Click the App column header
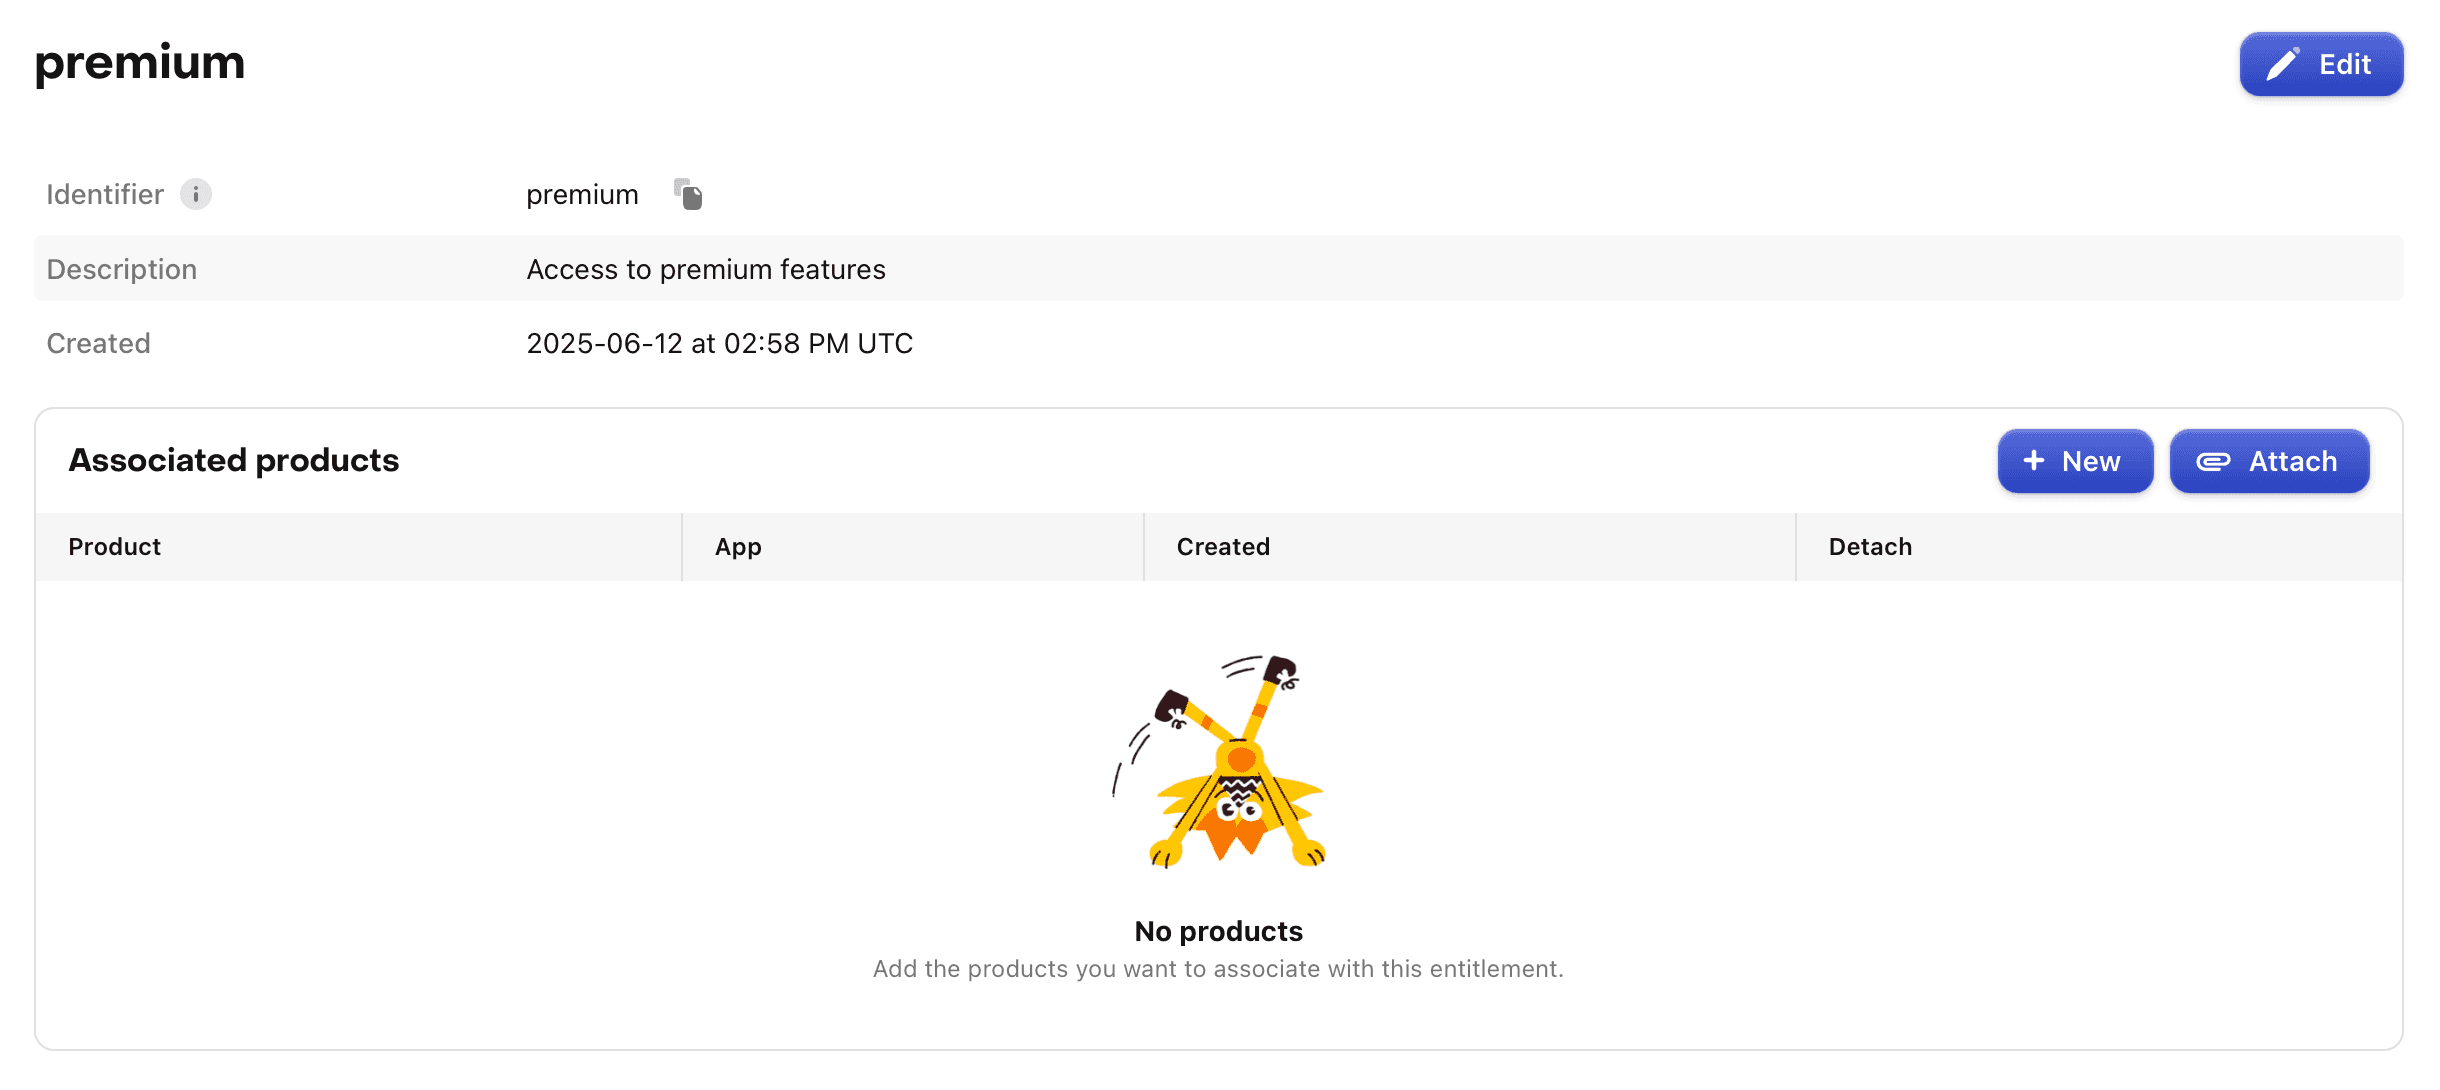This screenshot has width=2440, height=1090. 737,546
